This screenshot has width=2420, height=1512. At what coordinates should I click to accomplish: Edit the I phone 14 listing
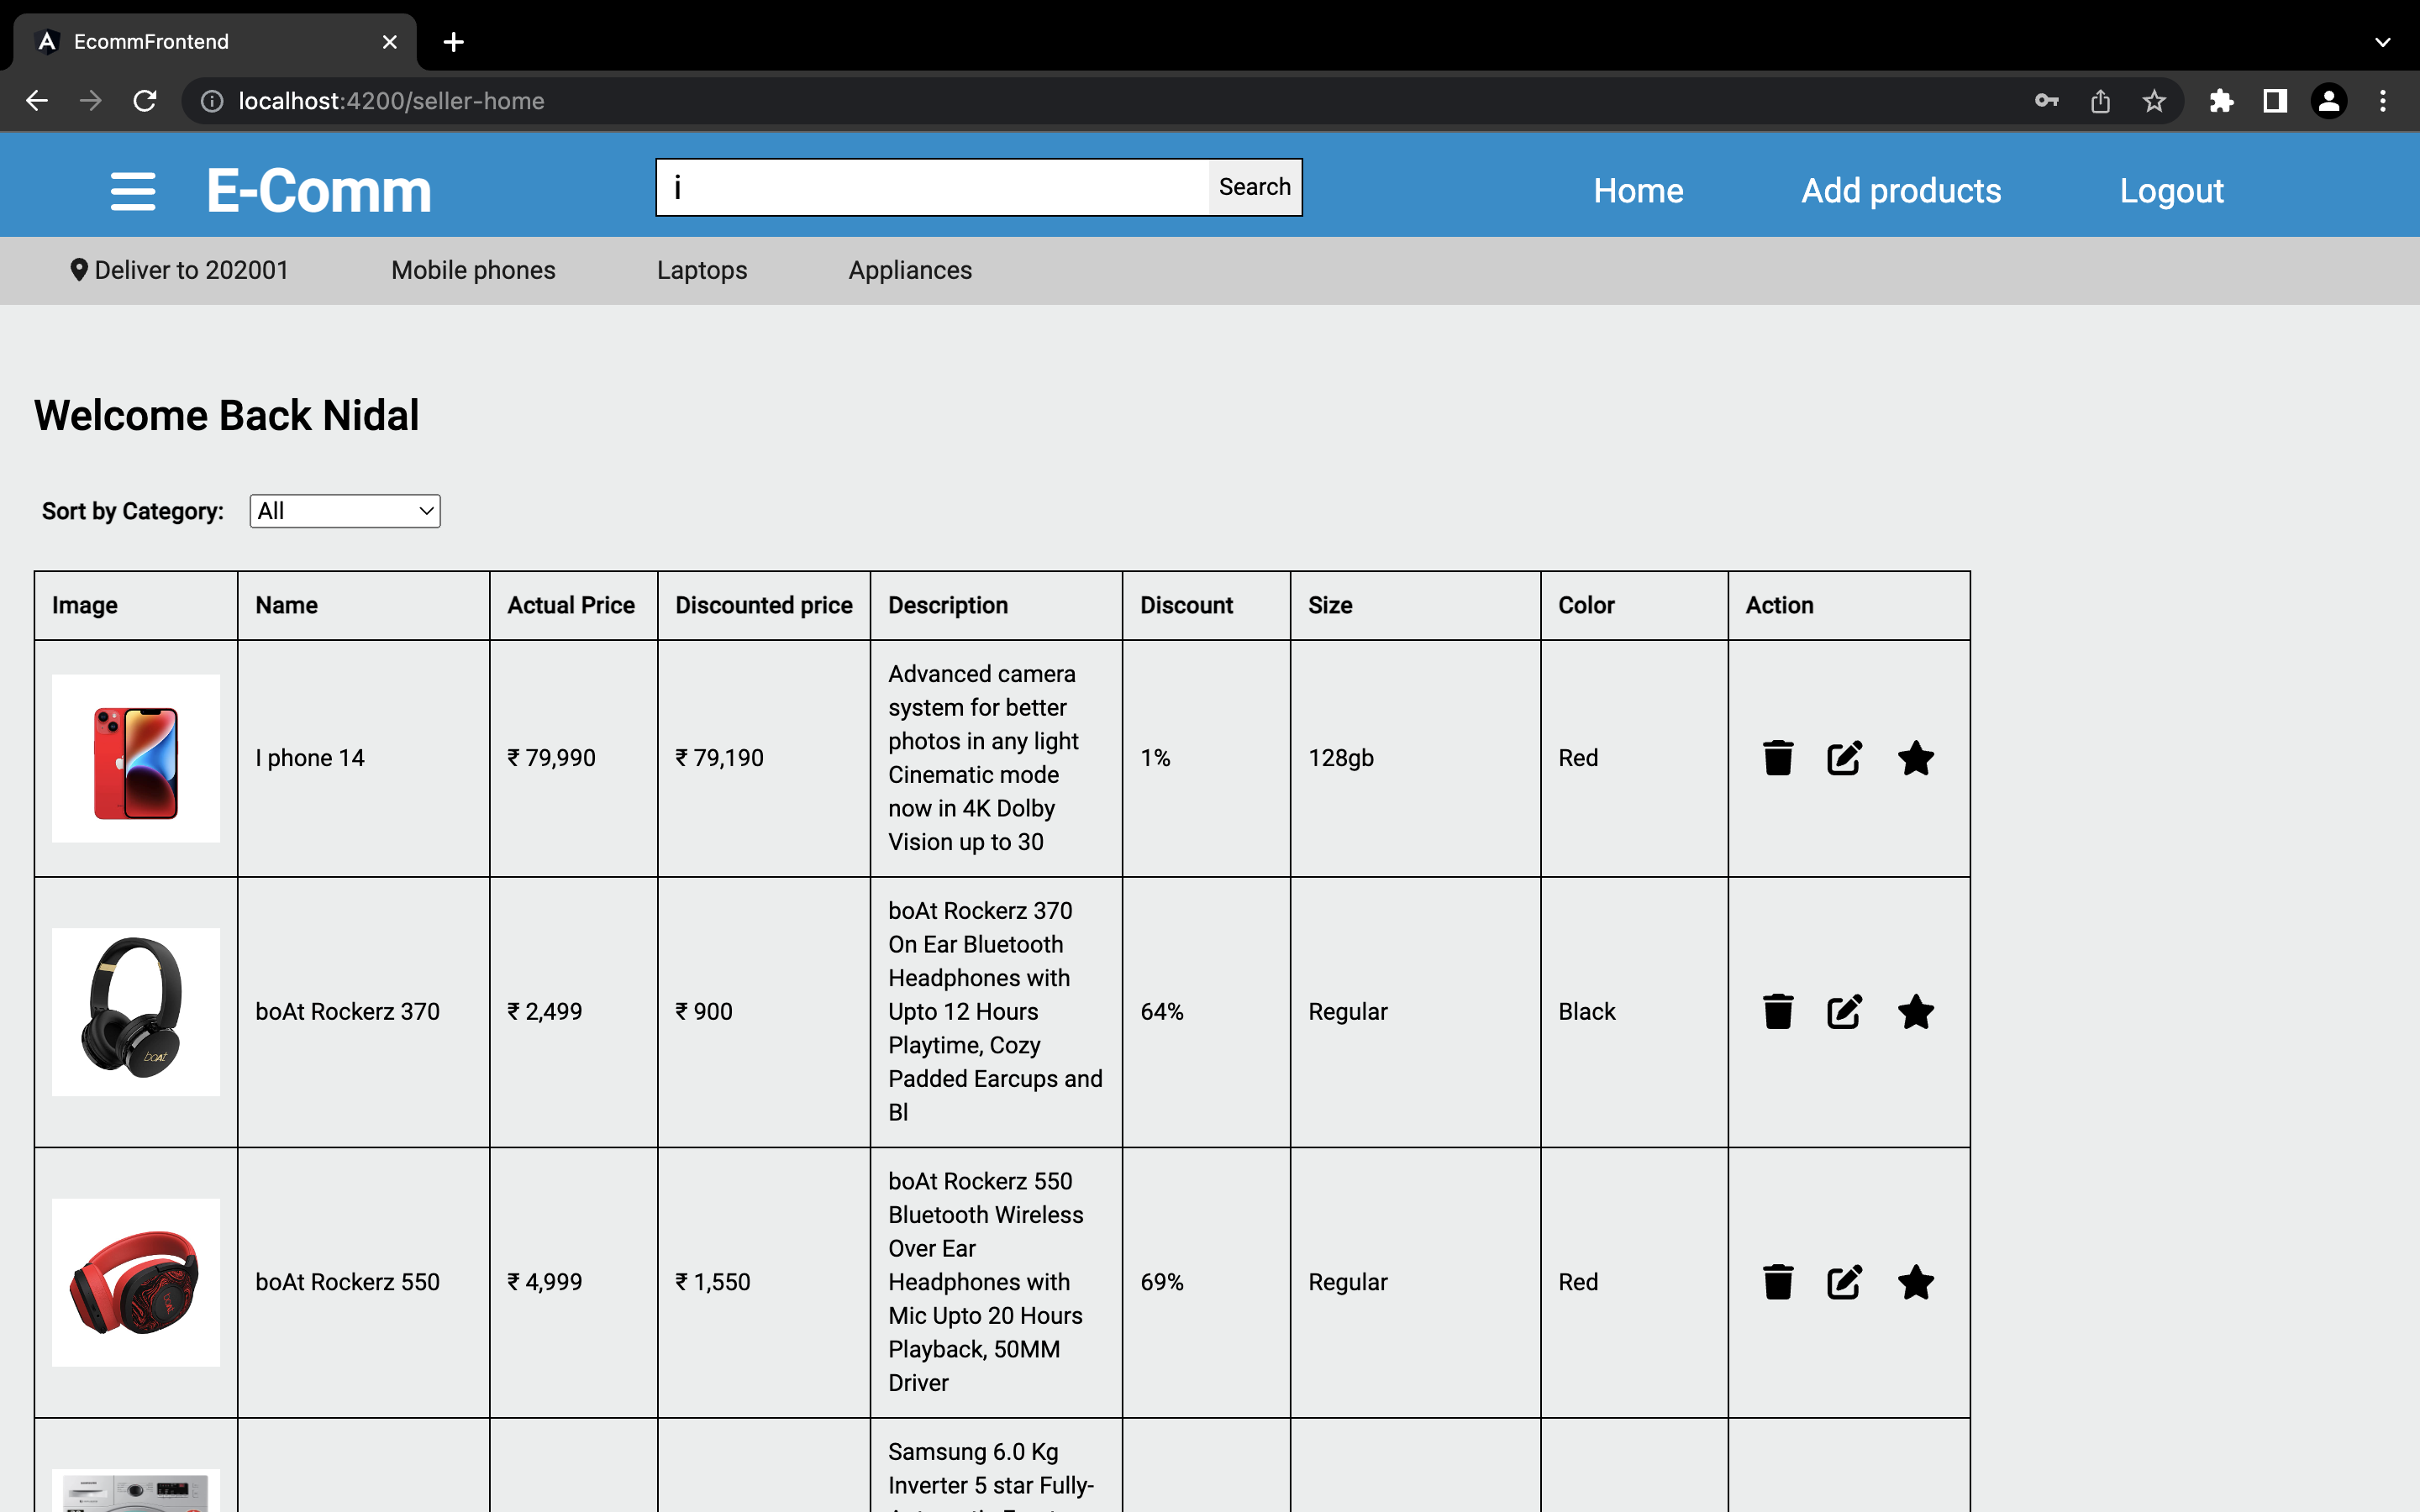1843,758
